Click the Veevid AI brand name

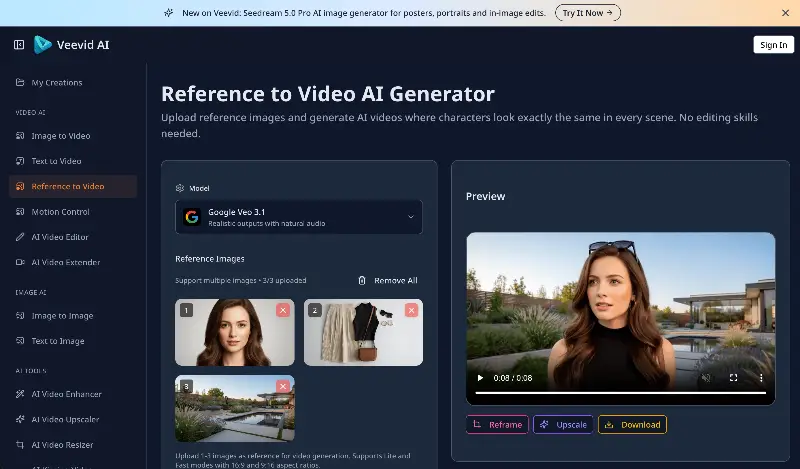coord(83,45)
